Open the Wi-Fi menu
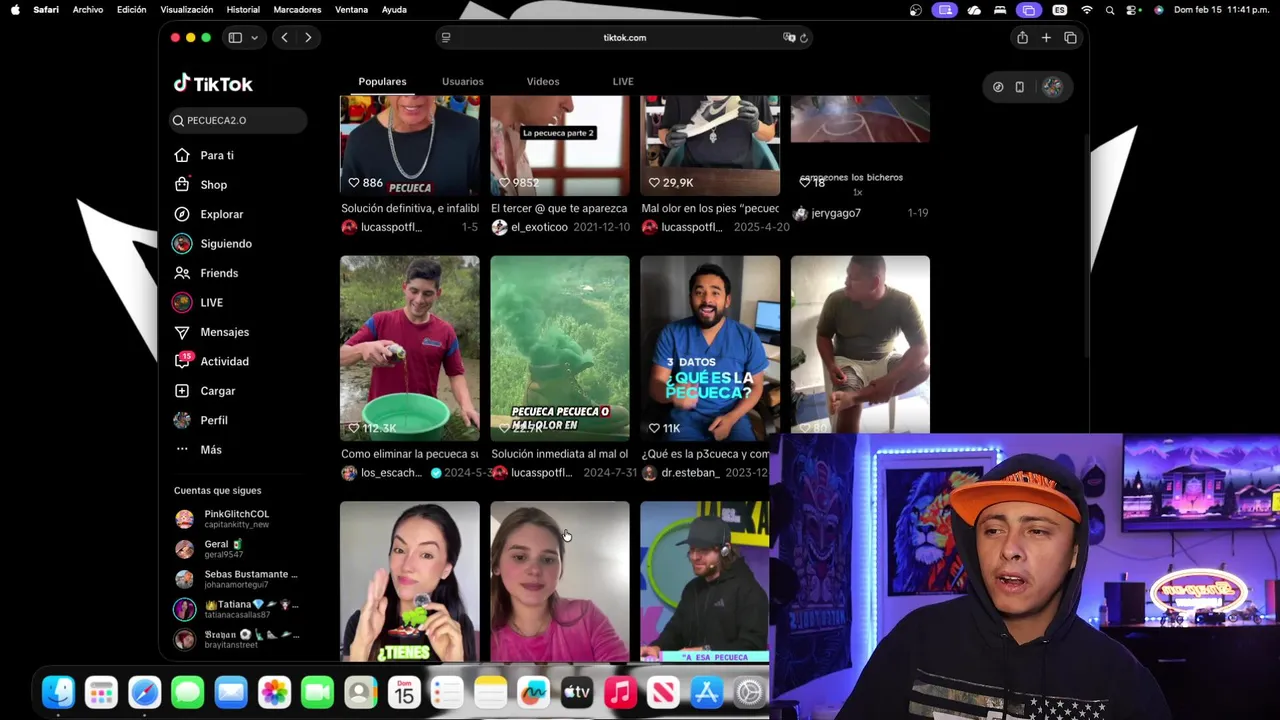Image resolution: width=1280 pixels, height=720 pixels. point(1087,10)
